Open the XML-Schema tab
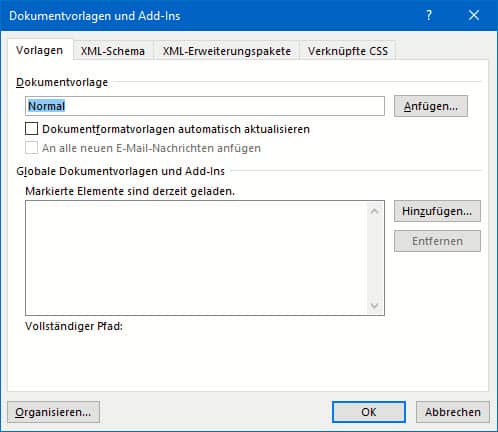498x432 pixels. point(113,51)
